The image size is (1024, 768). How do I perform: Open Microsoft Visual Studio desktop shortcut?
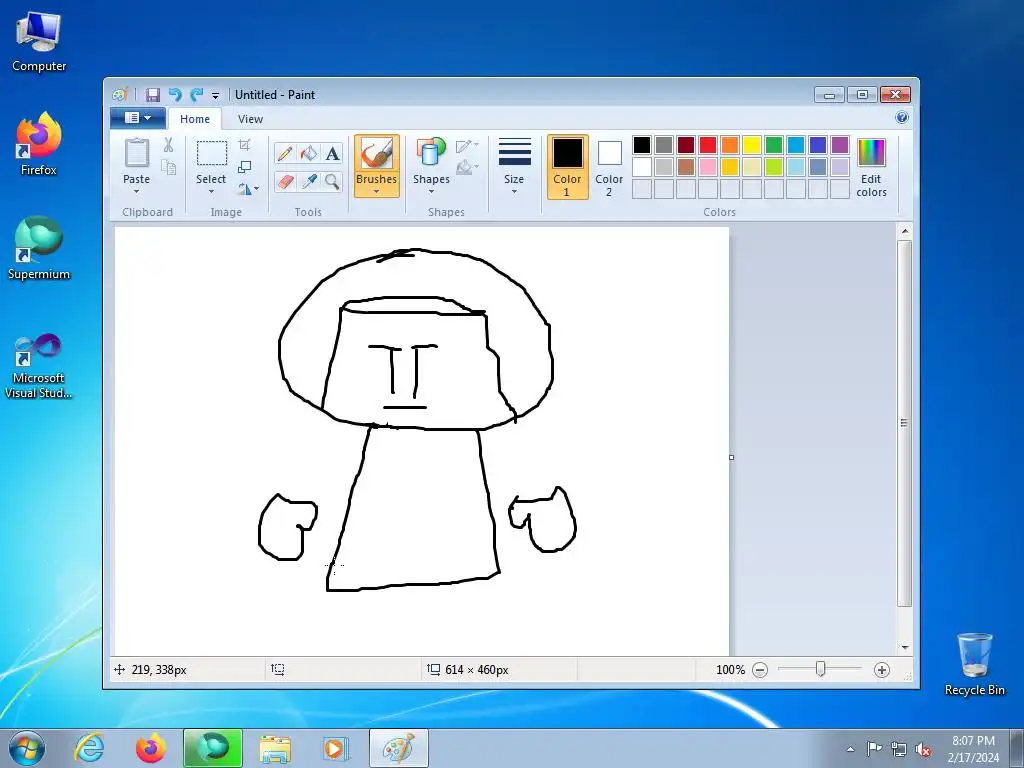pos(39,366)
